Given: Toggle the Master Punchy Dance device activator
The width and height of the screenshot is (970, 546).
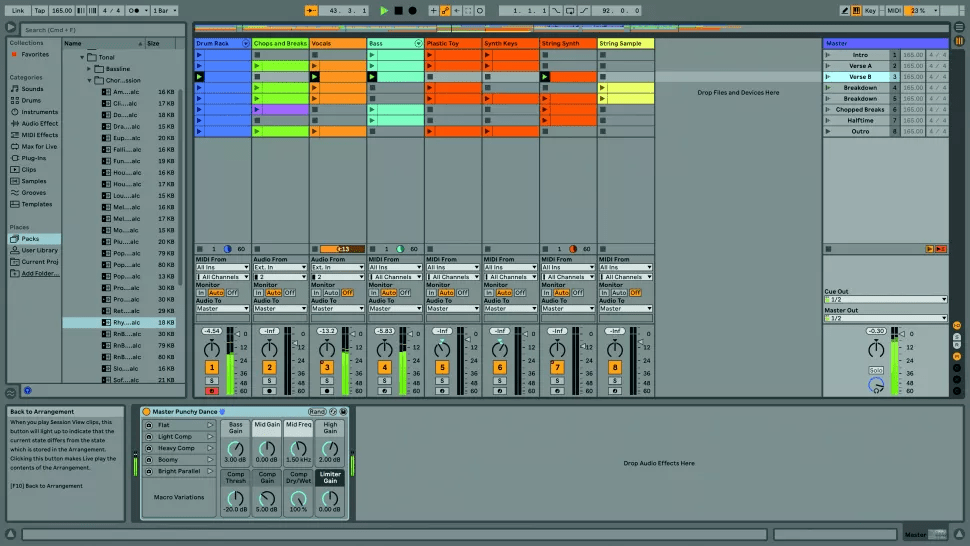Looking at the screenshot, I should coord(146,411).
